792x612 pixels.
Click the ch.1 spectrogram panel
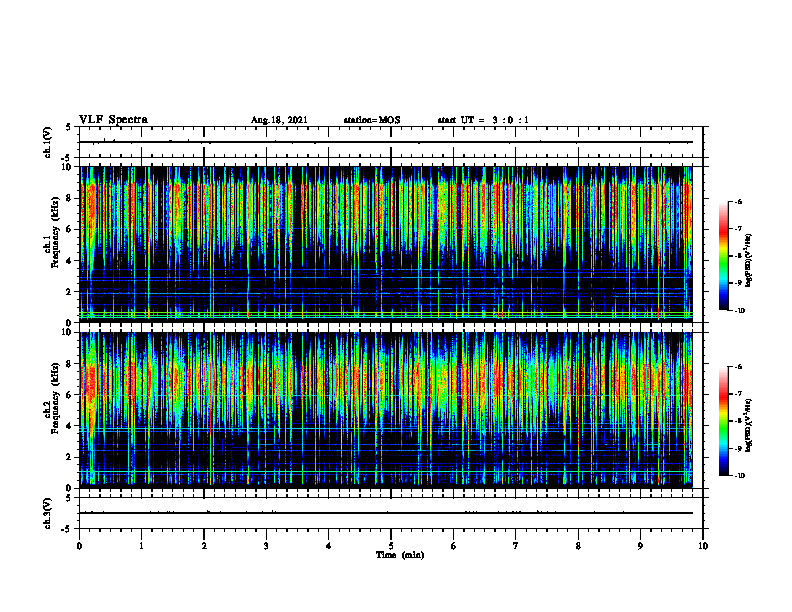click(x=386, y=244)
